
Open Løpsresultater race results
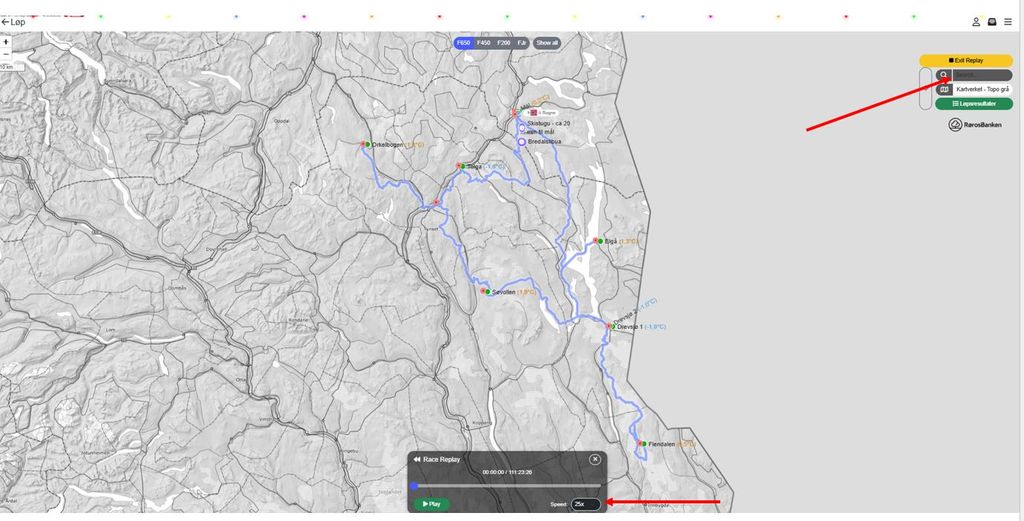click(973, 104)
